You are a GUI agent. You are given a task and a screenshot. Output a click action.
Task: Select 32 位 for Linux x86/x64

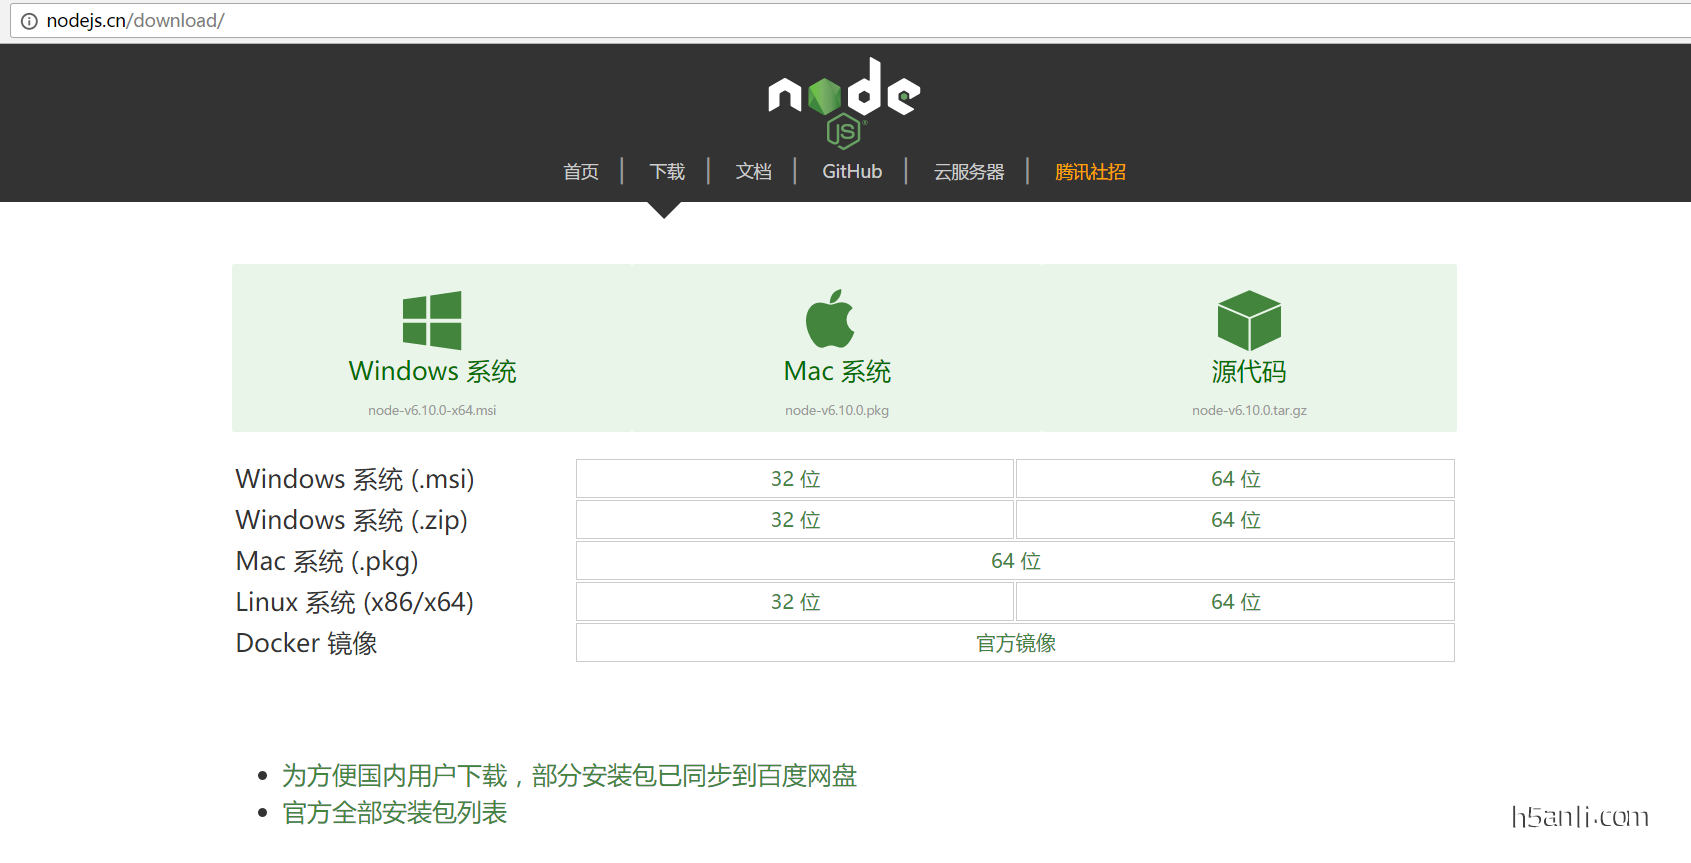click(795, 602)
